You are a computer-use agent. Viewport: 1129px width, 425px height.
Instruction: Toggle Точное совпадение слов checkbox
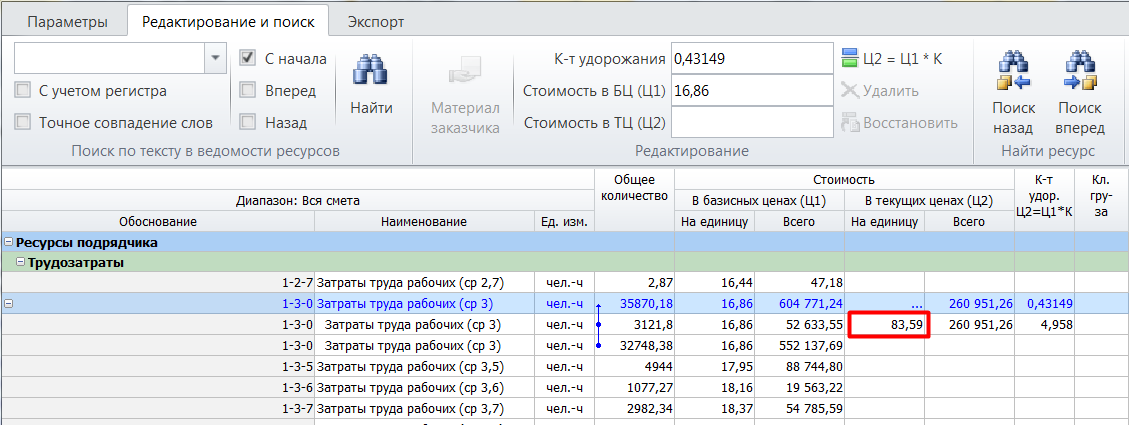pos(23,122)
